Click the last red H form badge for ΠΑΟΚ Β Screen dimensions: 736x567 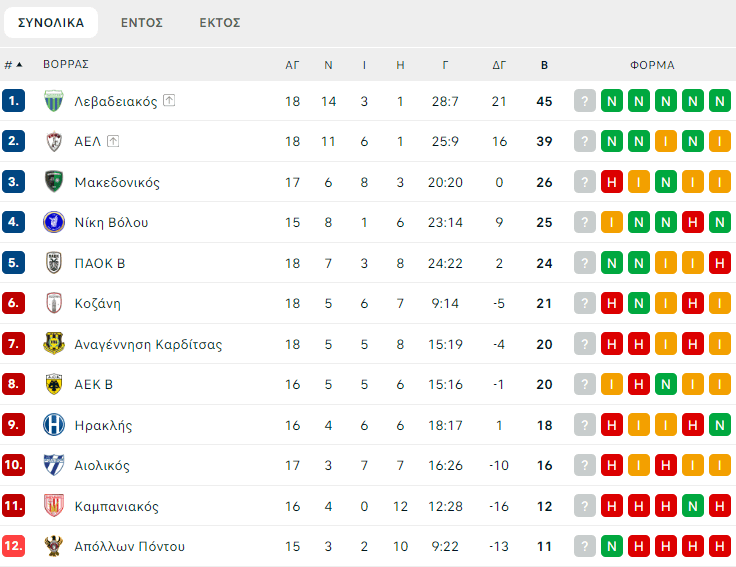coord(719,263)
